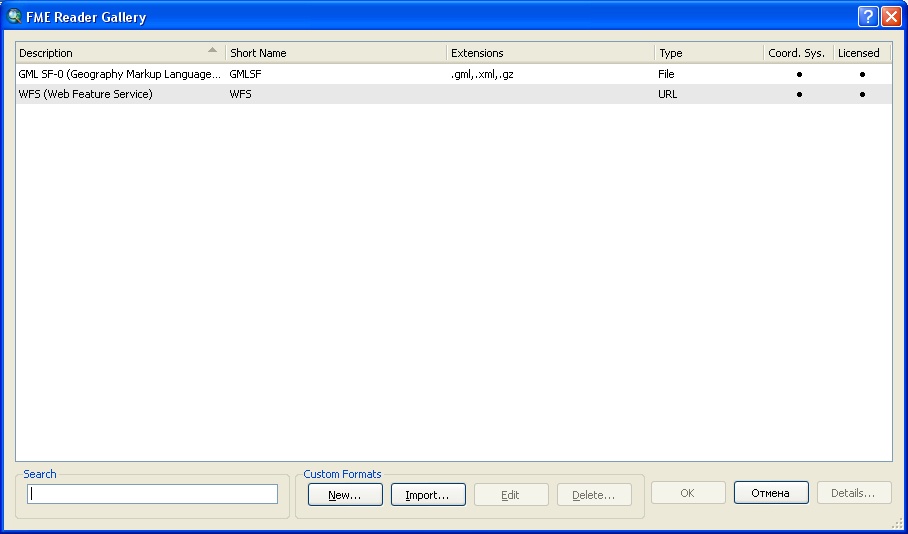908x534 pixels.
Task: Click the Отмена cancel button
Action: [771, 493]
